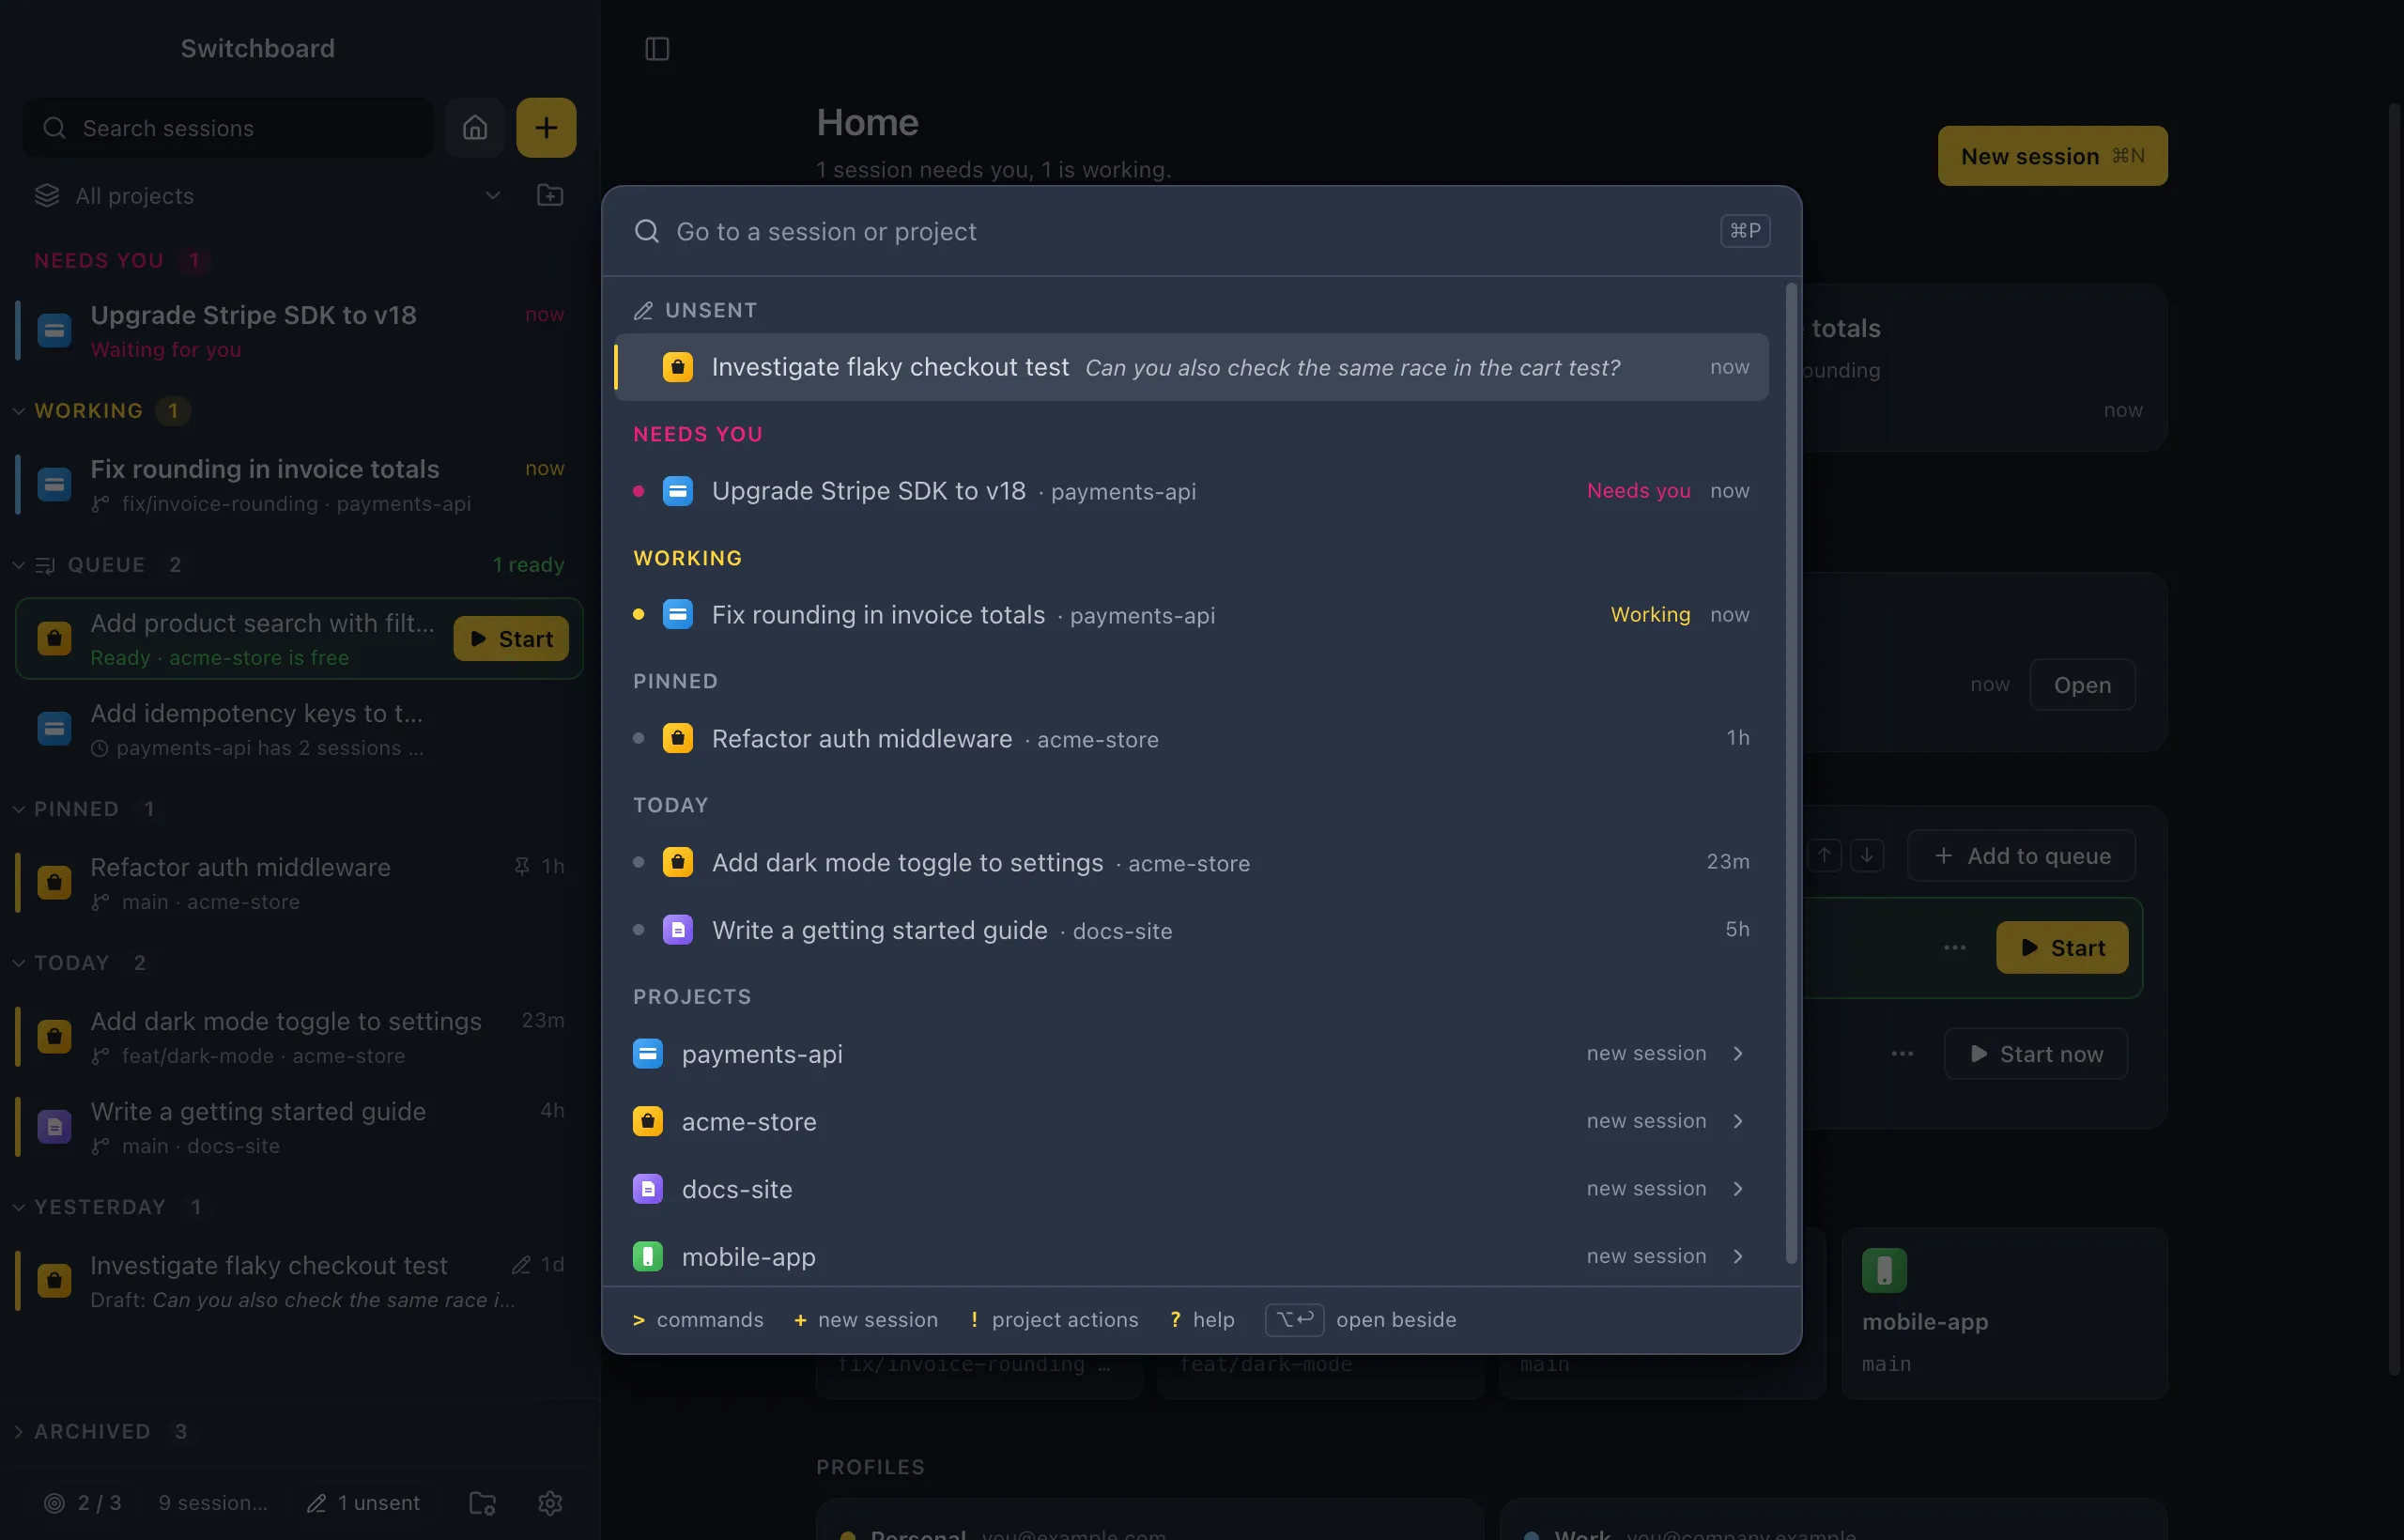Viewport: 2404px width, 1540px height.
Task: Collapse the QUEUE section in sidebar
Action: coord(18,565)
